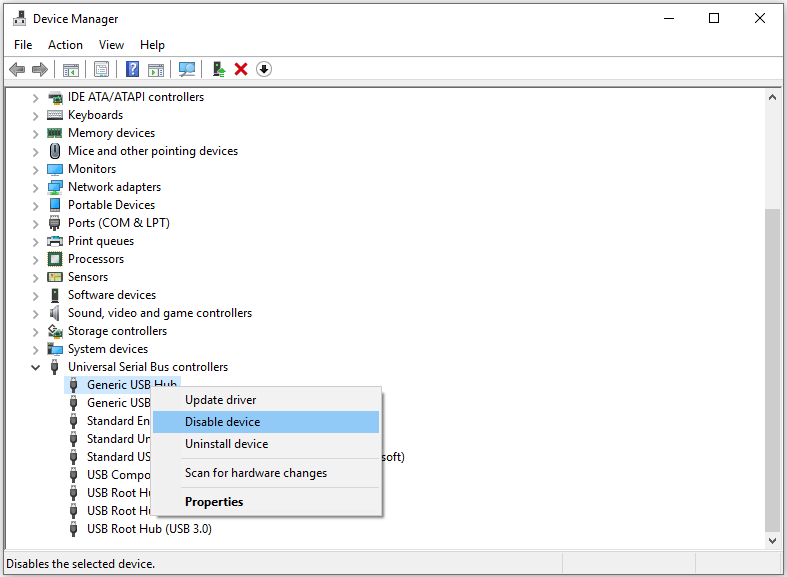Select the Storage controllers label
This screenshot has height=577, width=787.
tap(117, 331)
